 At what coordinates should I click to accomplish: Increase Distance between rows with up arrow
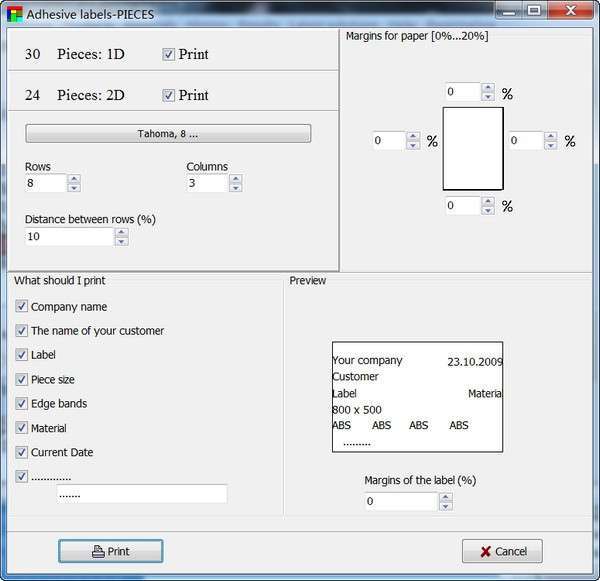point(121,232)
